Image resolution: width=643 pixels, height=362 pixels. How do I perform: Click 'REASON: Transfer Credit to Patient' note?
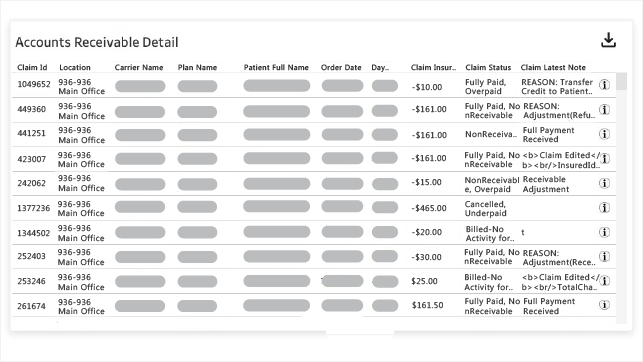pos(557,87)
